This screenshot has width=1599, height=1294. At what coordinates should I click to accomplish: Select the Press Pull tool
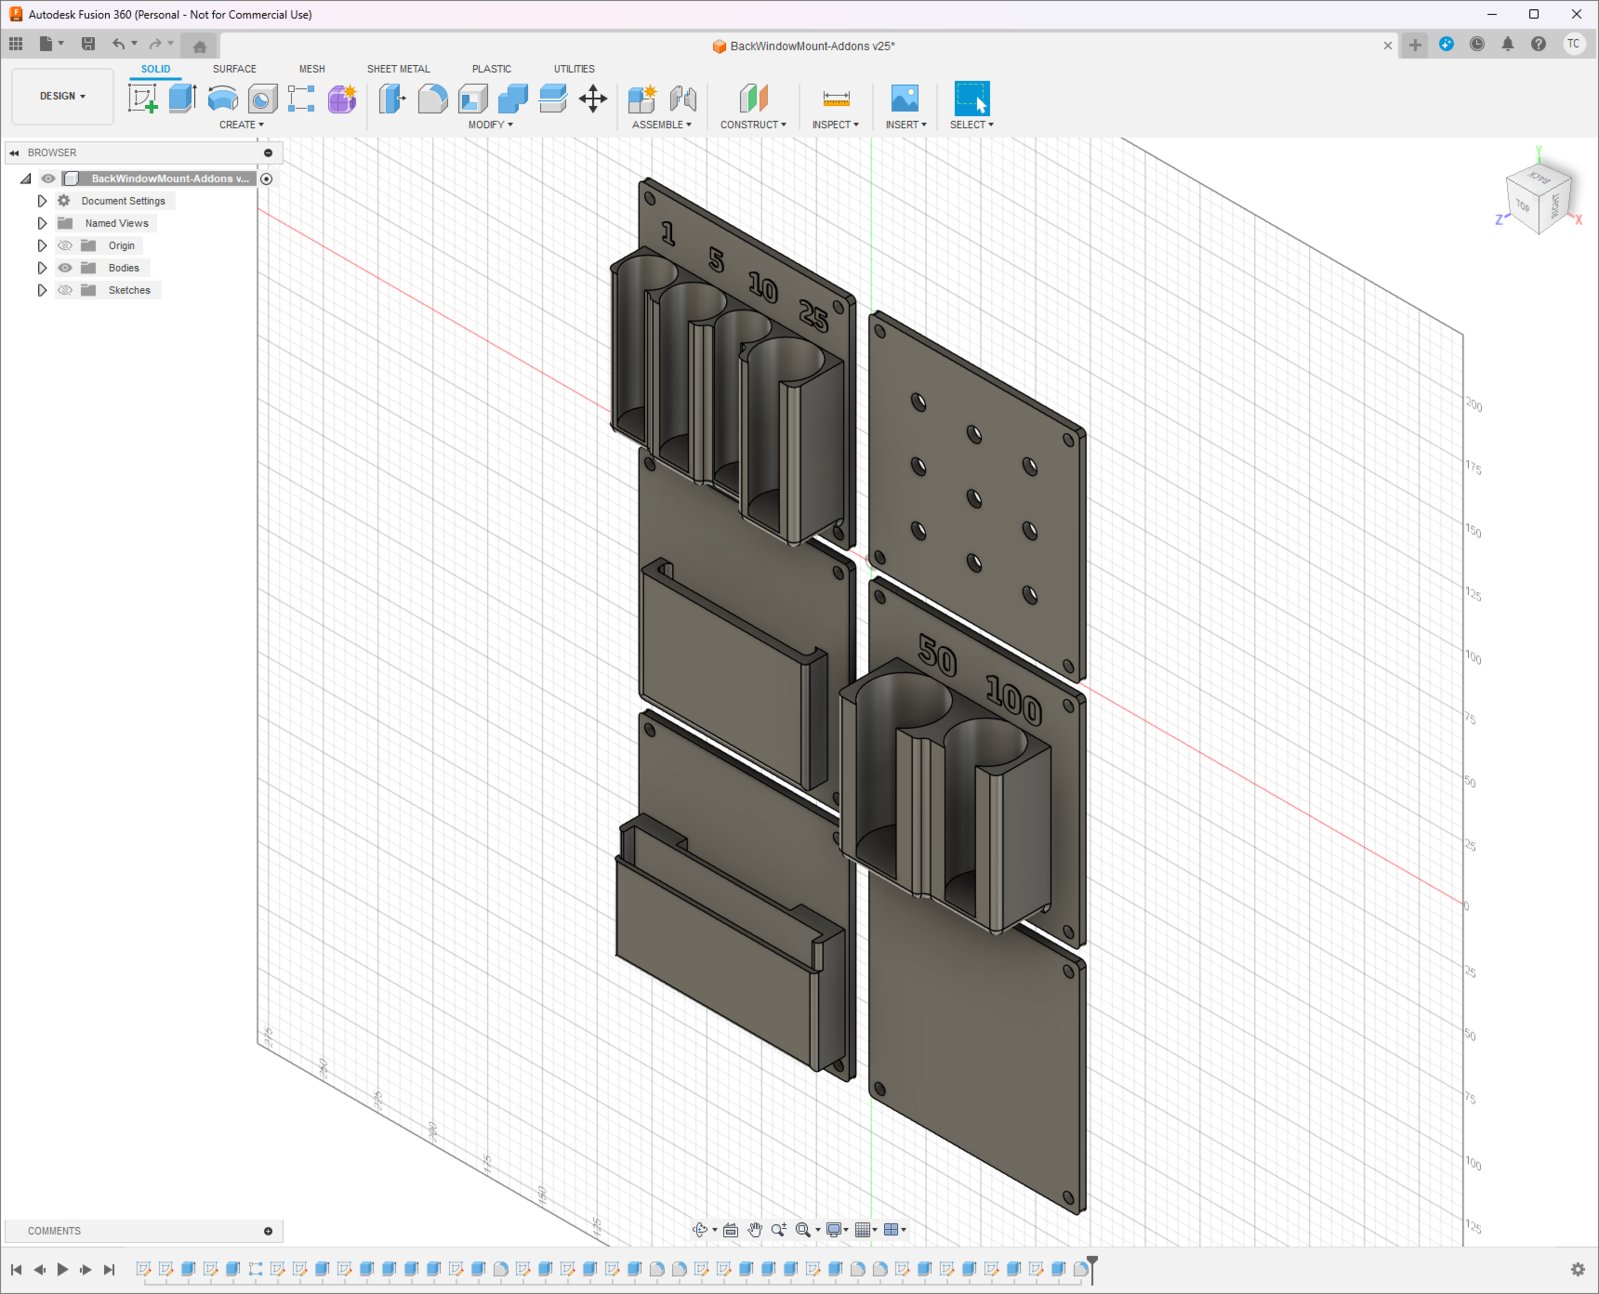[x=392, y=98]
